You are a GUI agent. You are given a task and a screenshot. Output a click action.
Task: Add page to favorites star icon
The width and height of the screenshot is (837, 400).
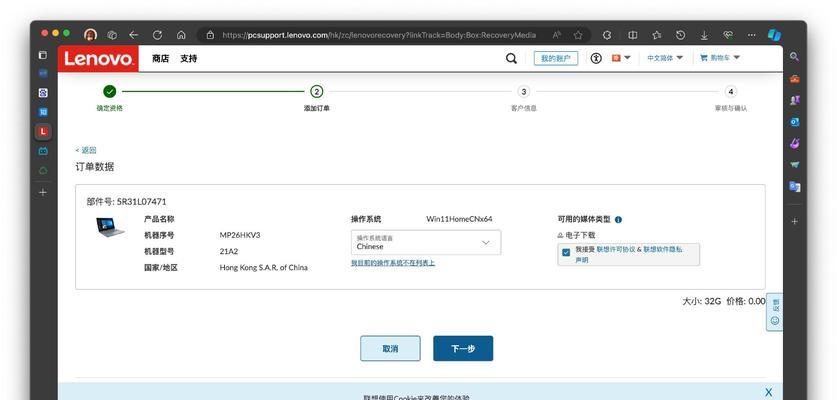point(578,35)
